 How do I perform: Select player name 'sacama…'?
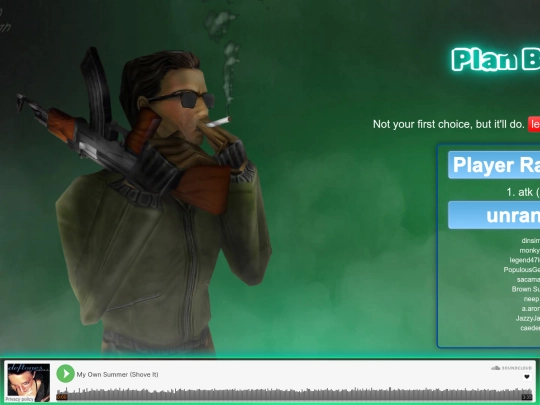coord(528,279)
